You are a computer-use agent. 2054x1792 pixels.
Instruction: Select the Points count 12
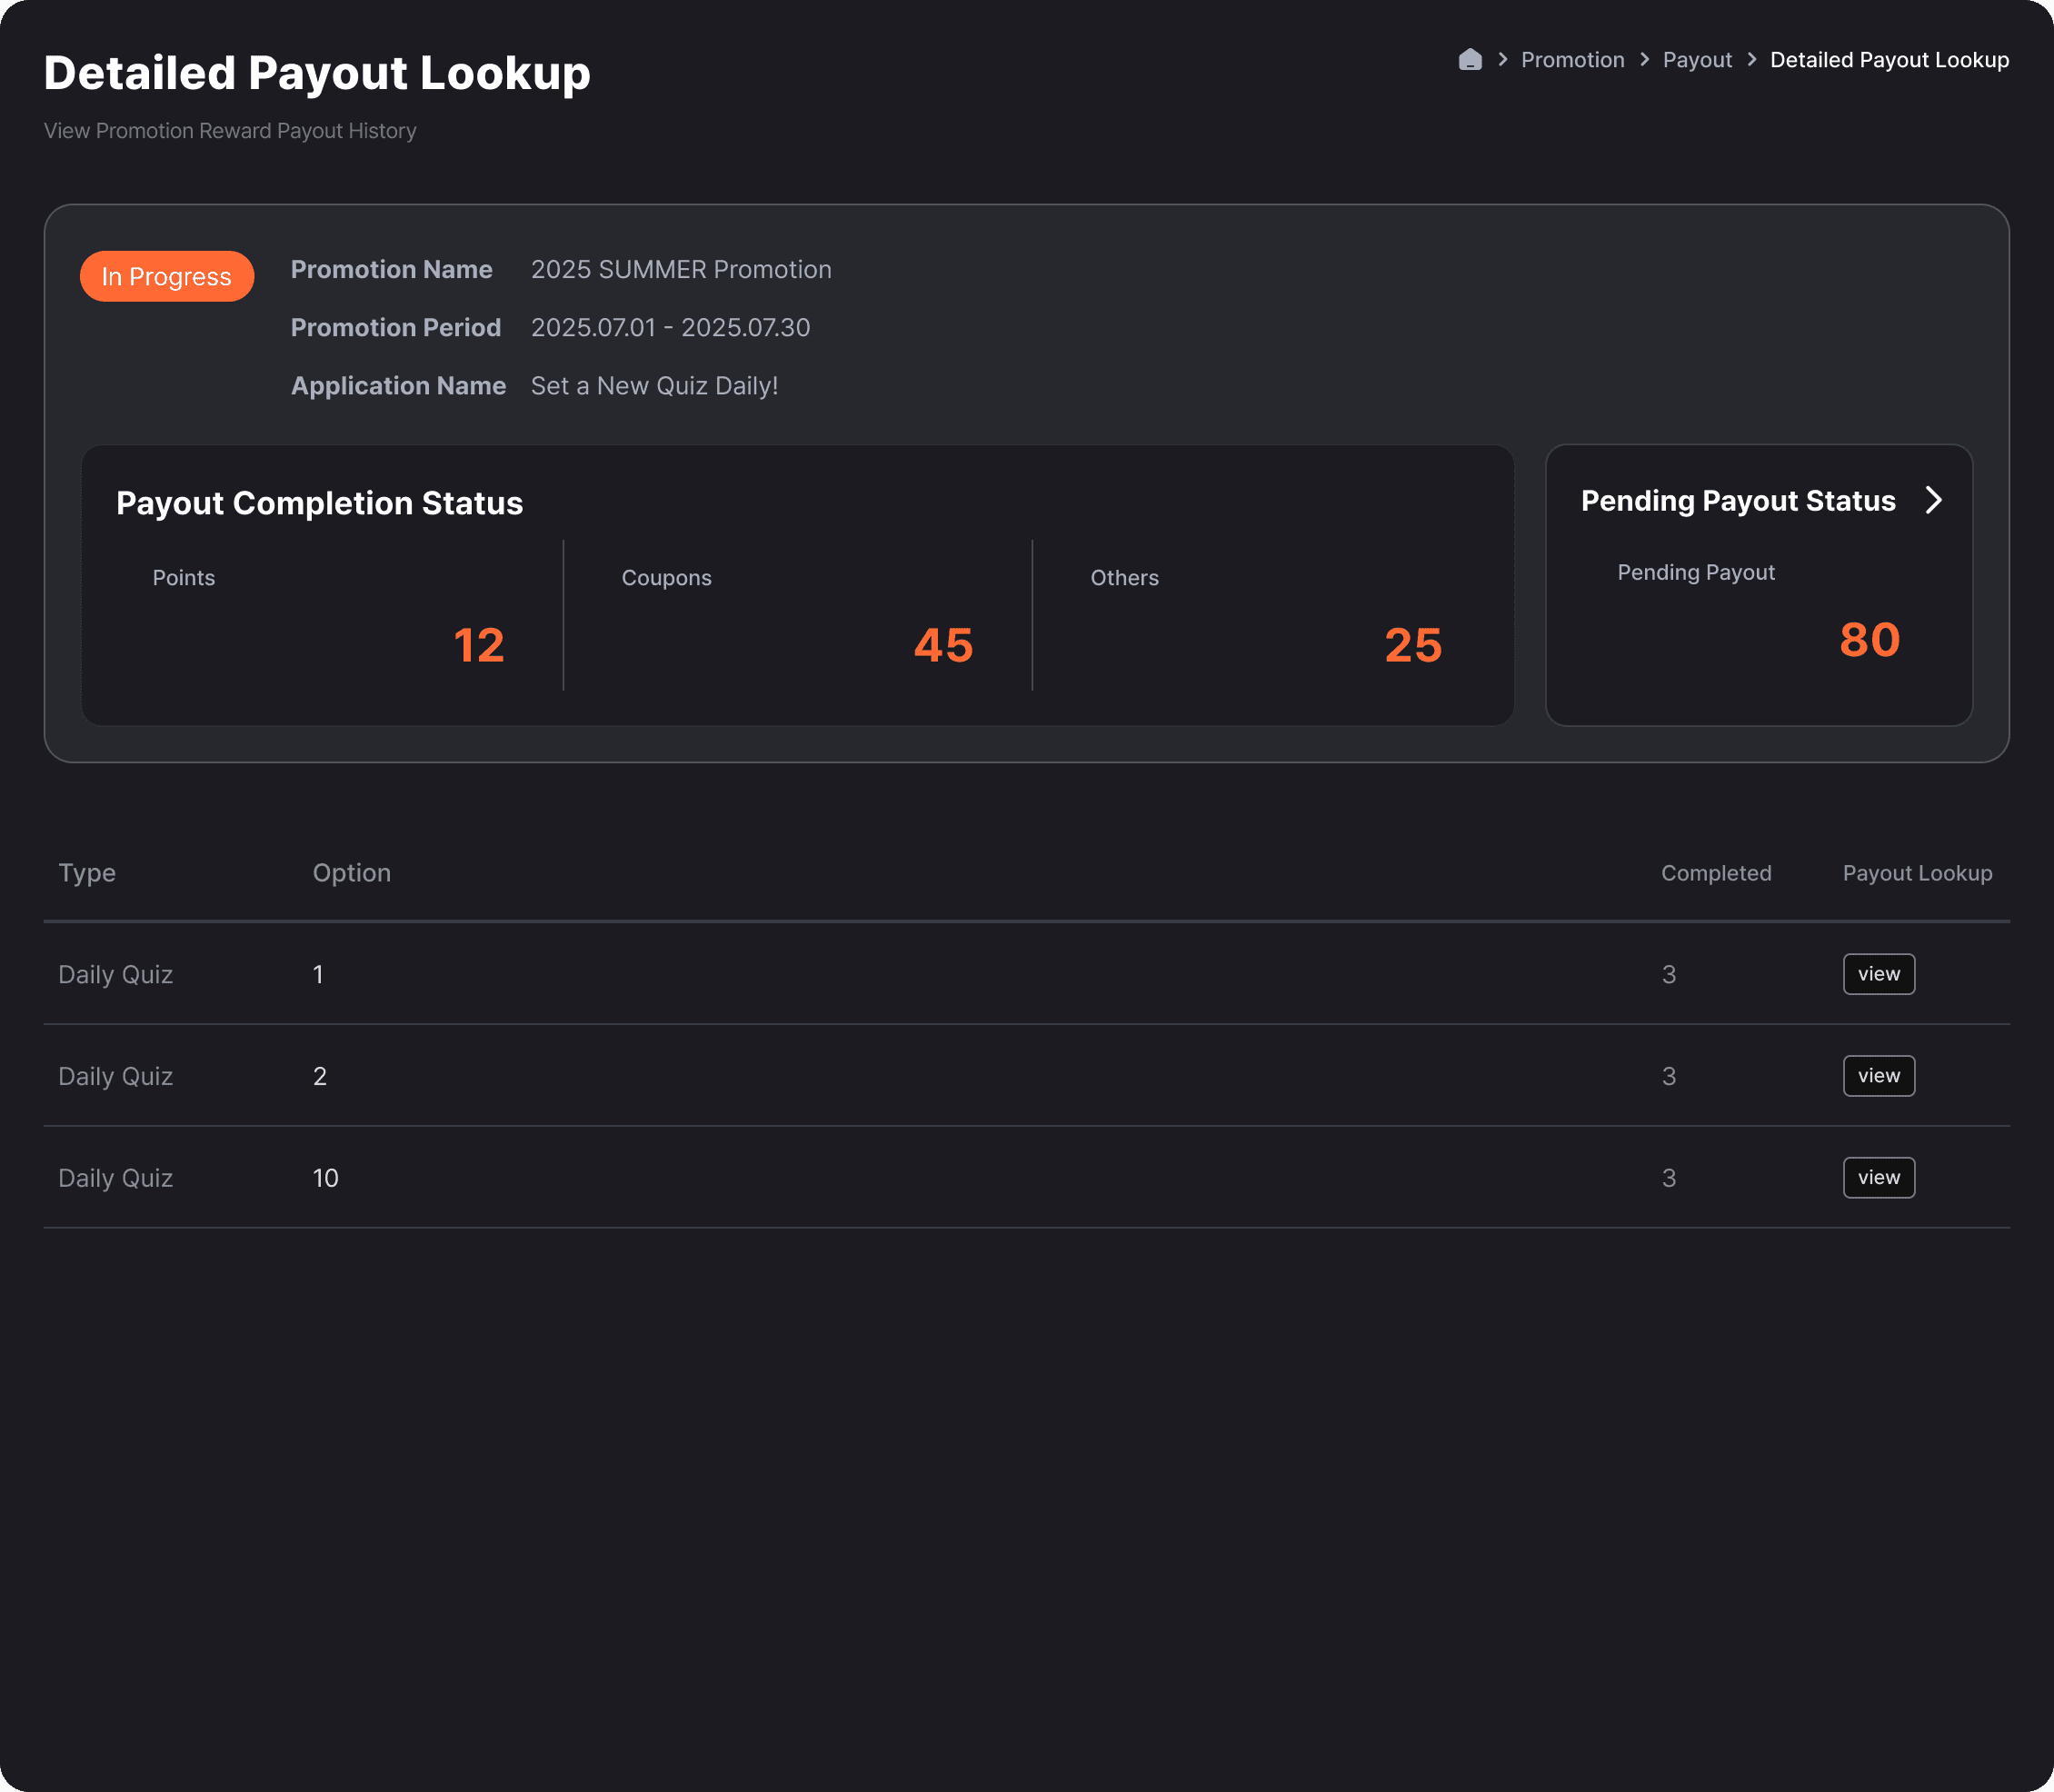tap(478, 645)
